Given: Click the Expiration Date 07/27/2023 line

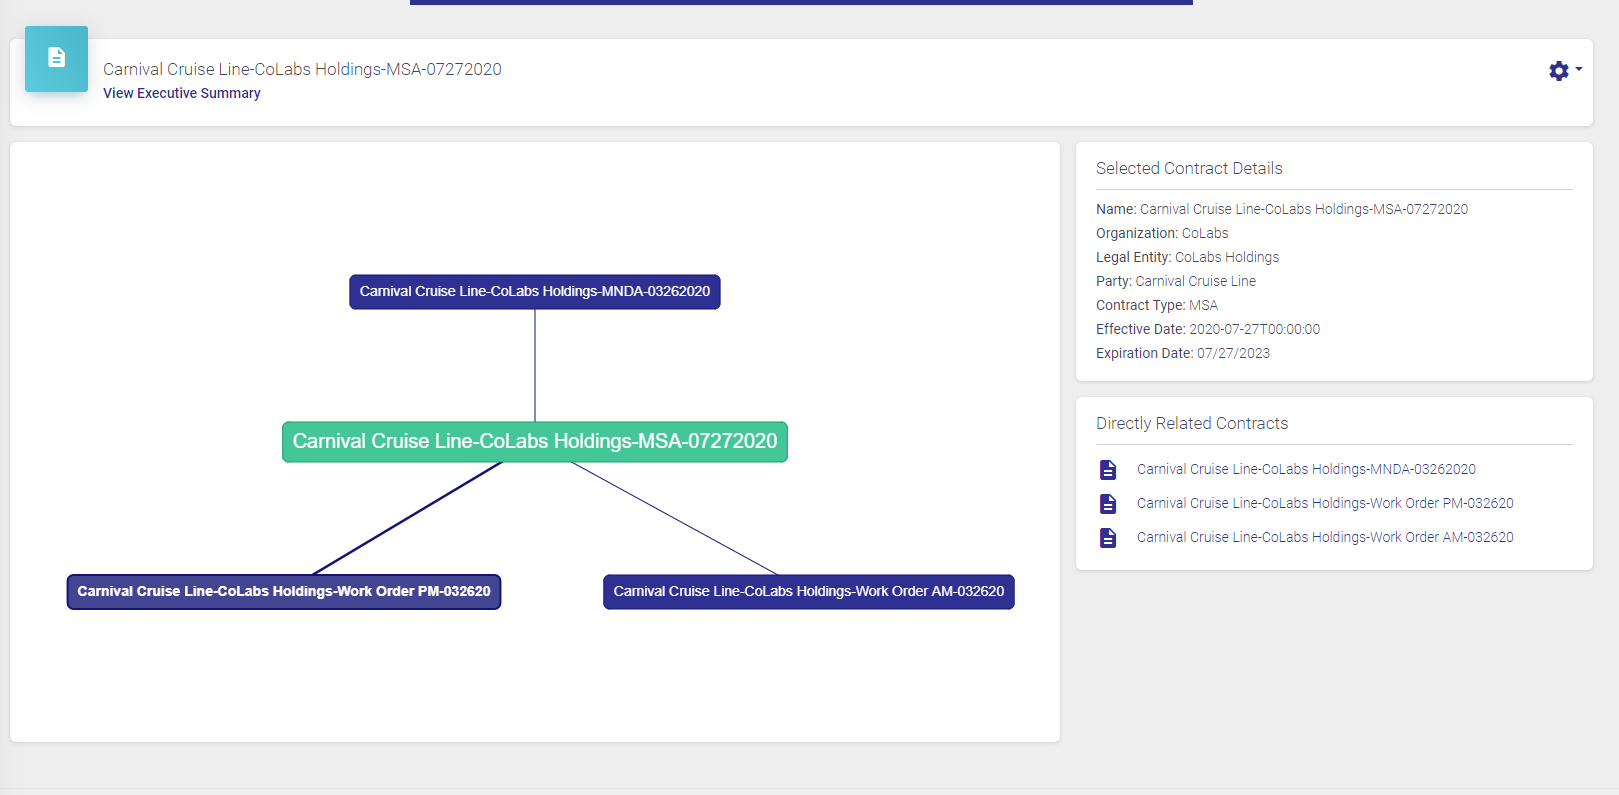Looking at the screenshot, I should [1183, 353].
